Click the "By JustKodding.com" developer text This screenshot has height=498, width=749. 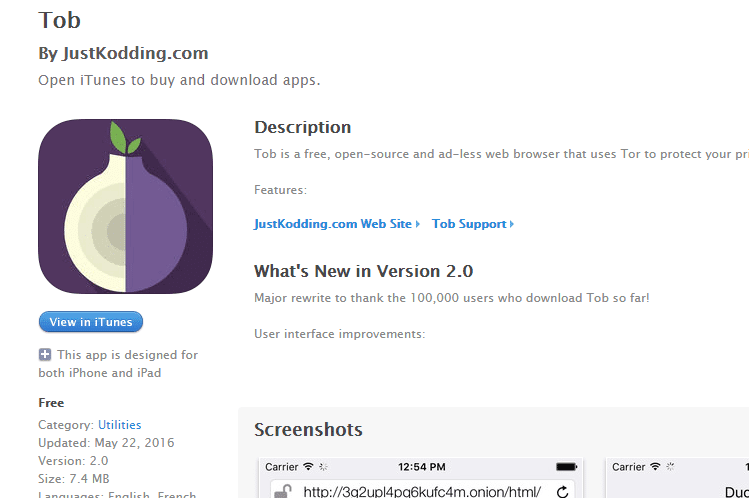coord(123,53)
